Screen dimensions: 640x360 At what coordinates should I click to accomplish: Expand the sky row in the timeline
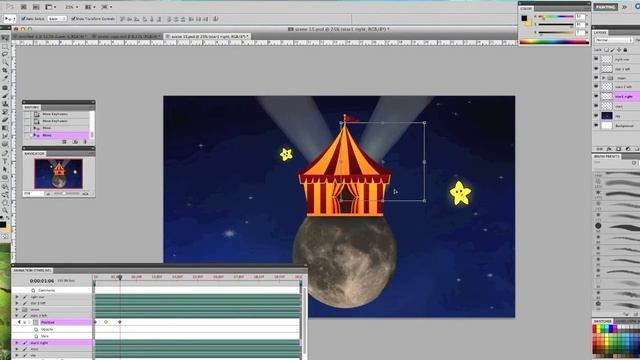click(x=17, y=356)
